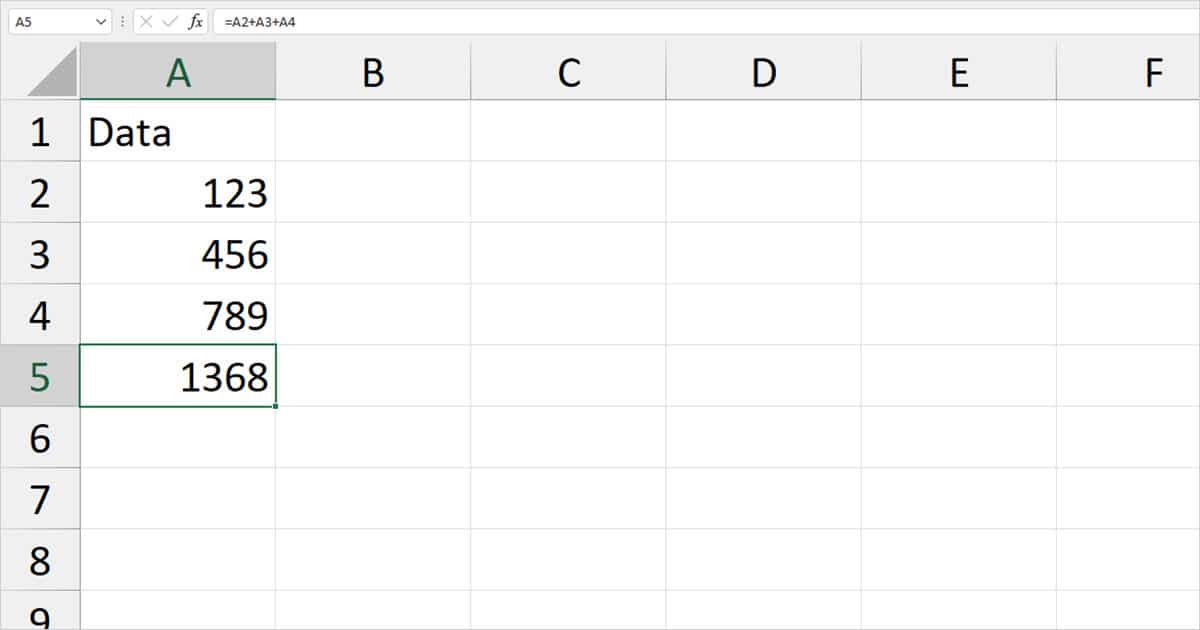
Task: Select row 9 by clicking its header
Action: coord(40,615)
